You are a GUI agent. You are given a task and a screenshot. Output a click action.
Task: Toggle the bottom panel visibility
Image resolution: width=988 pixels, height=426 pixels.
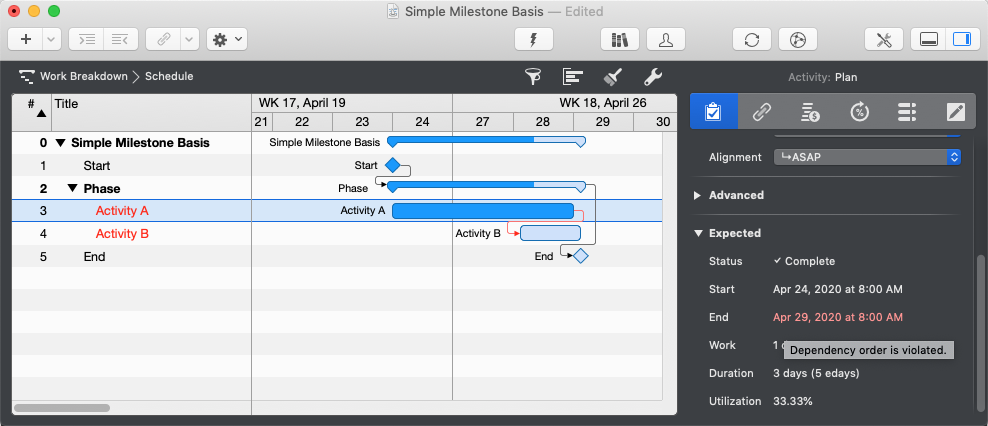pyautogui.click(x=928, y=40)
